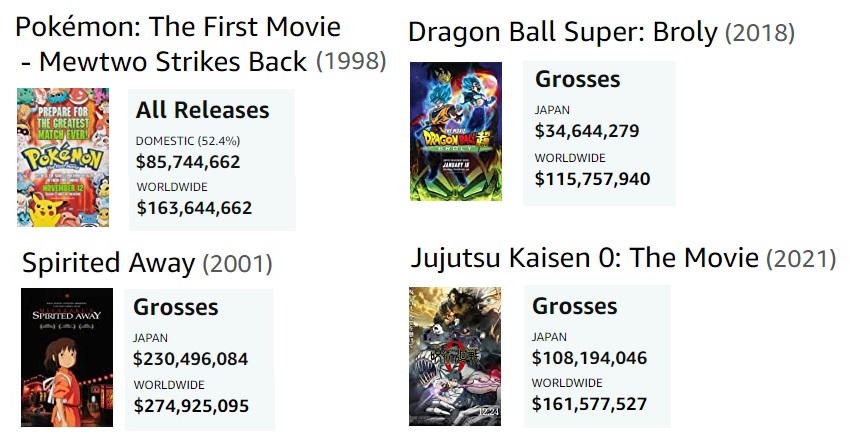
Task: Click the Pokémon: The First Movie poster
Action: point(63,157)
